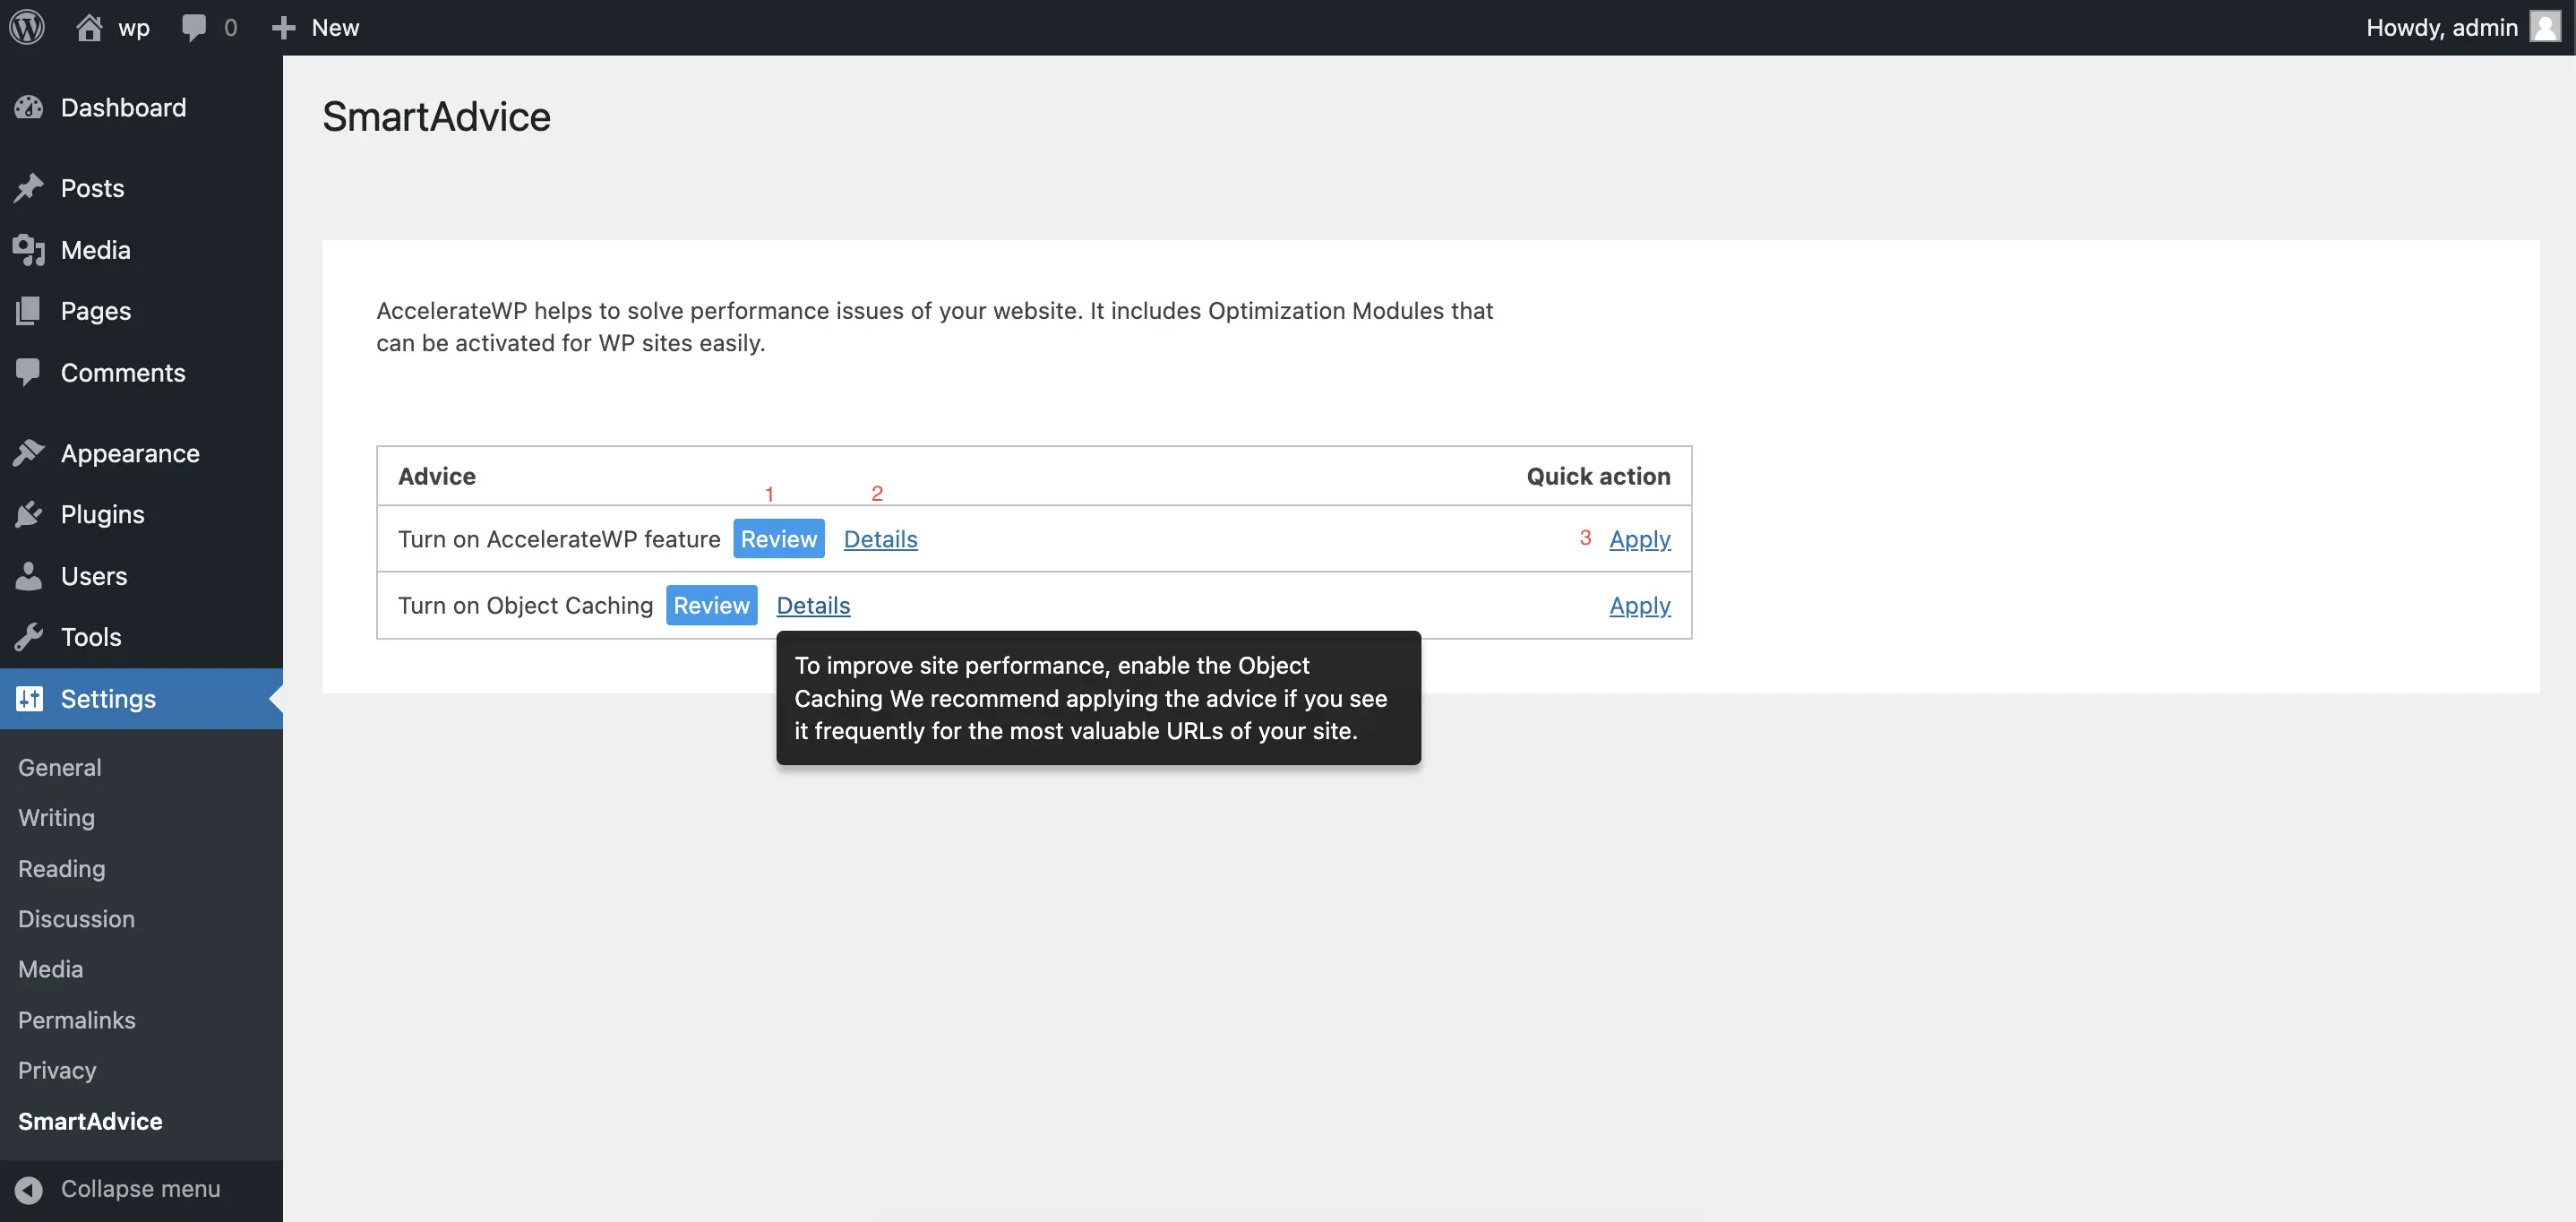The height and width of the screenshot is (1222, 2576).
Task: Open the WordPress logo menu
Action: [27, 27]
